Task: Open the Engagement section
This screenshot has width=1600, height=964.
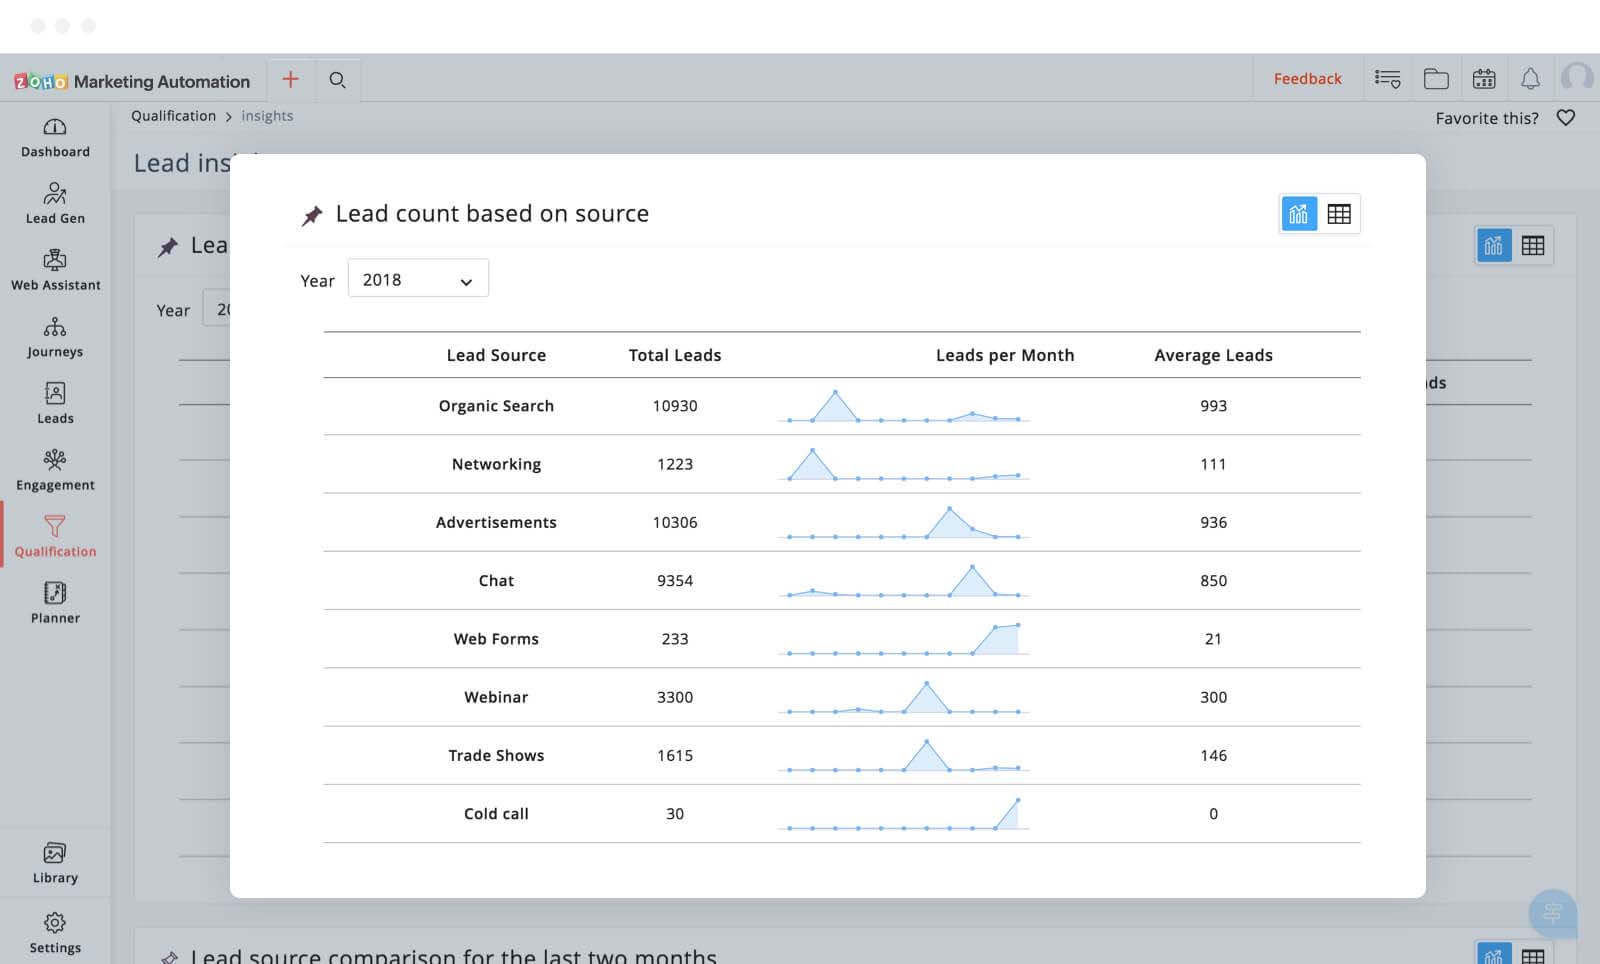Action: (55, 470)
